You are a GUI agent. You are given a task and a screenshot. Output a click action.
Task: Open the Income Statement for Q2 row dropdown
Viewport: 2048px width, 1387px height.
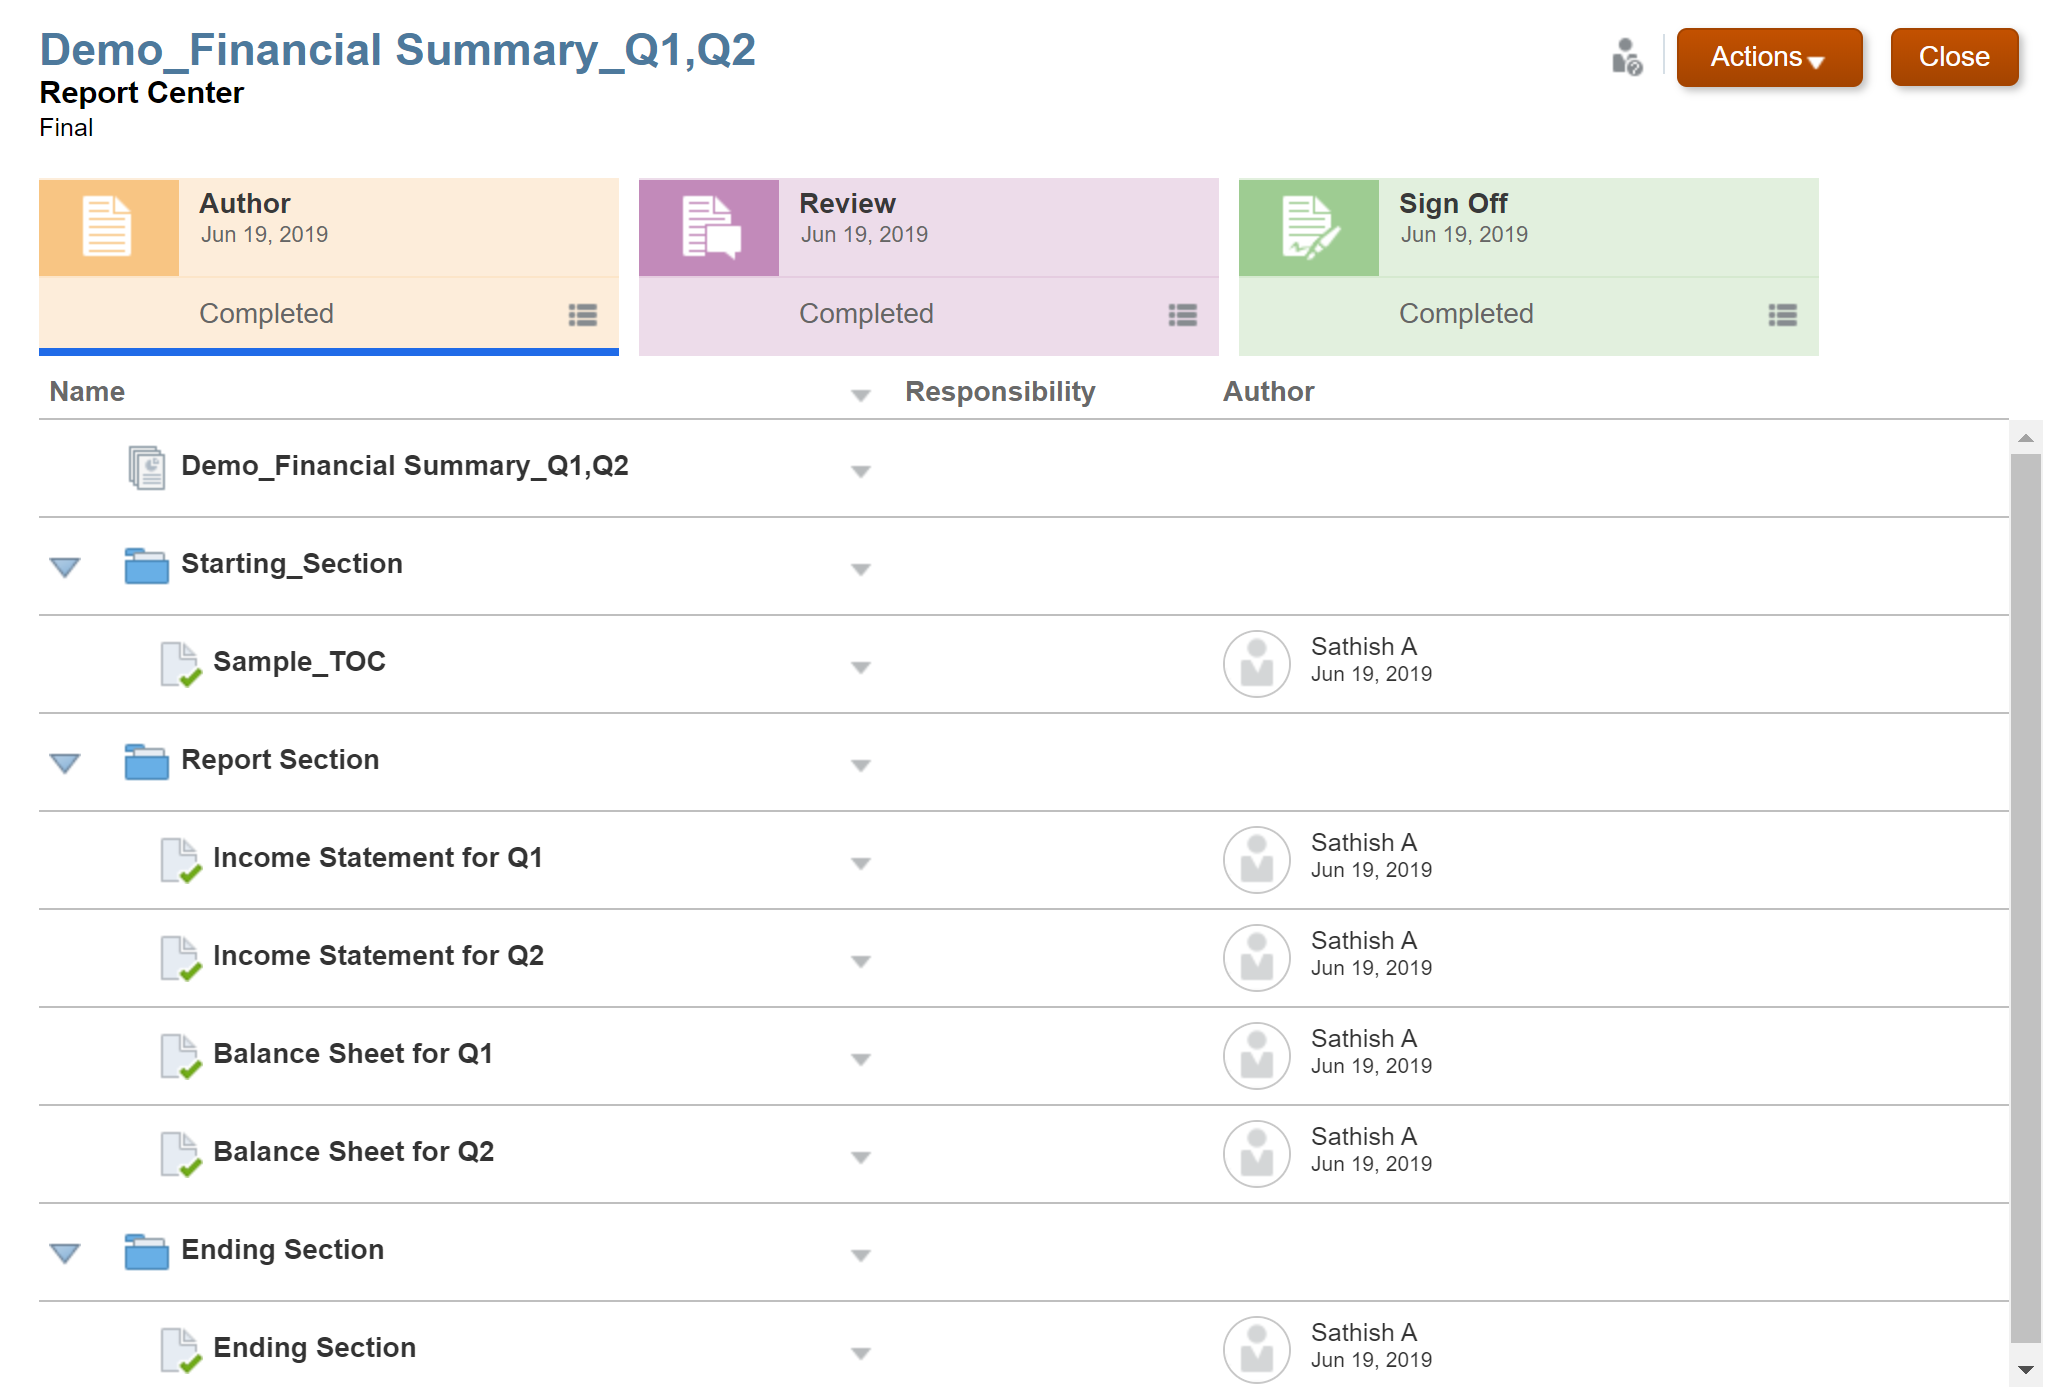[860, 961]
